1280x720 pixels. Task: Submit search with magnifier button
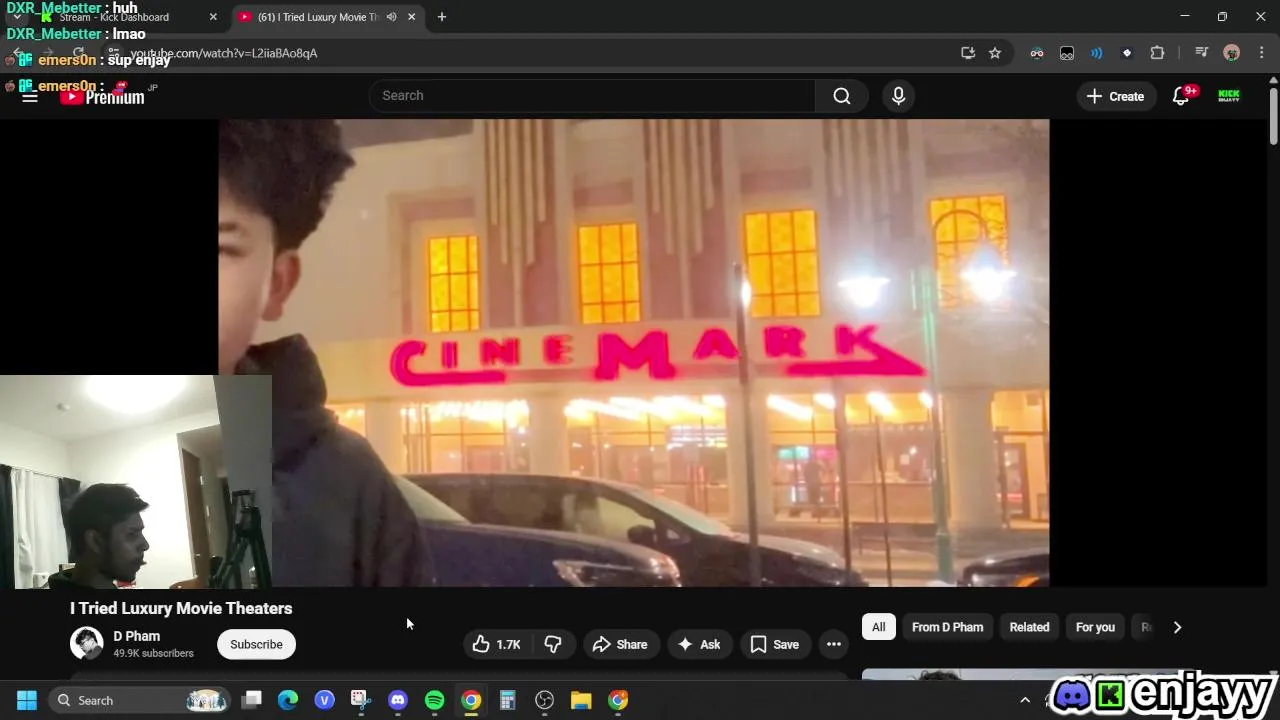pyautogui.click(x=842, y=96)
